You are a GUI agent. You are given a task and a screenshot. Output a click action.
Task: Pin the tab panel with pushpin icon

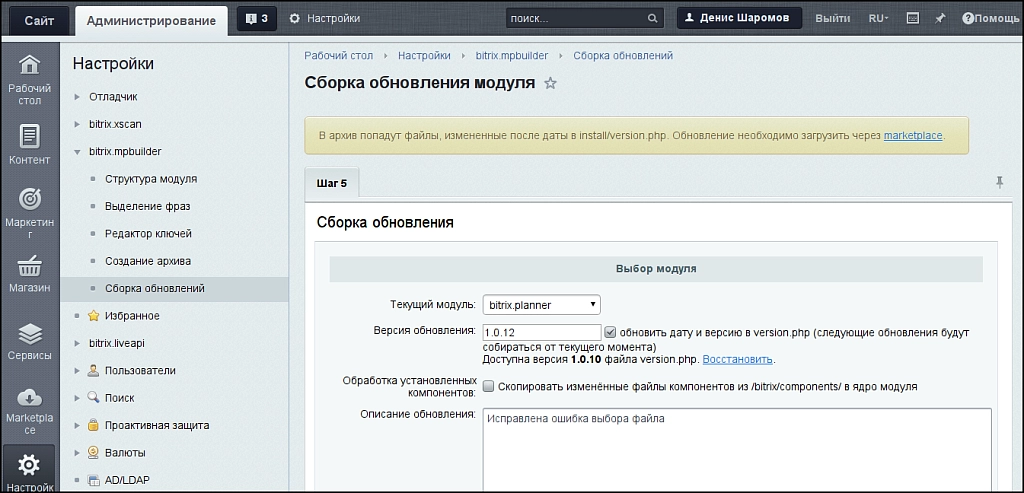999,182
